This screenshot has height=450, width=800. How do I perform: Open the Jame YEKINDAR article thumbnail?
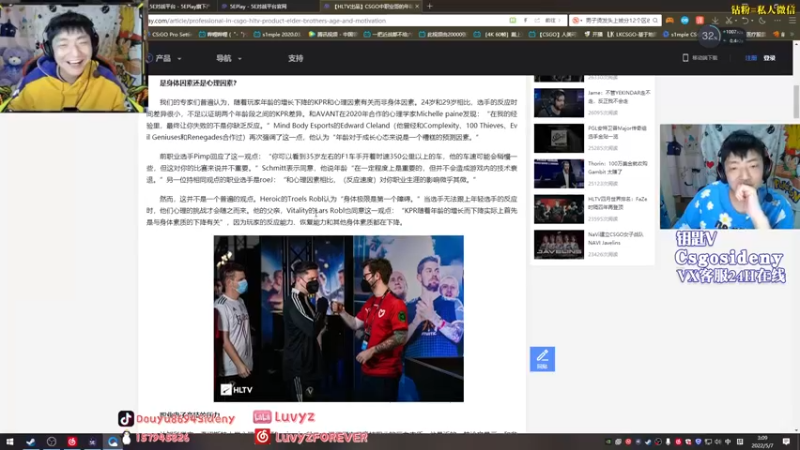click(559, 103)
